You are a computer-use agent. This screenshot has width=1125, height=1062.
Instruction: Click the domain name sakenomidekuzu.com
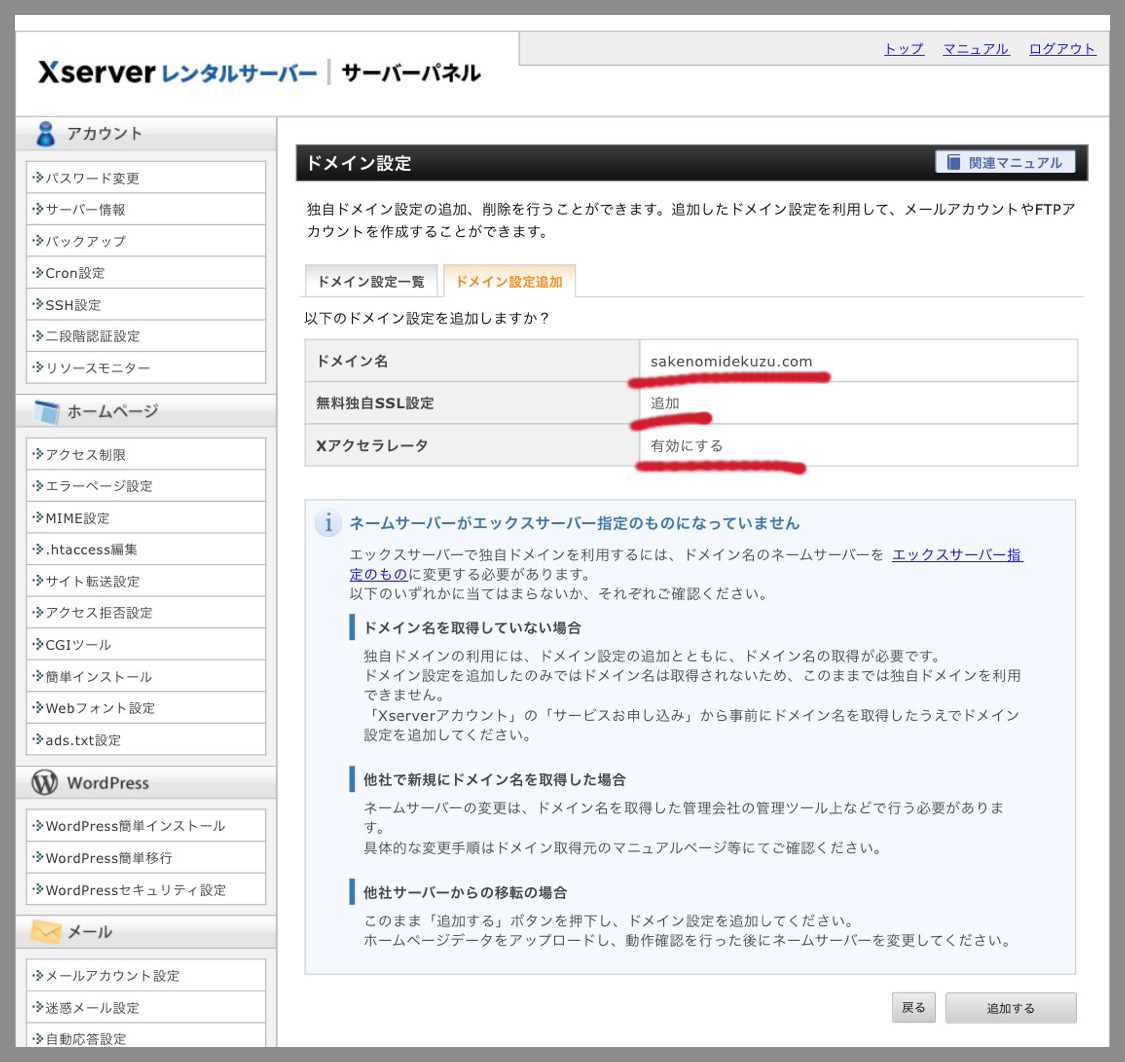[731, 361]
